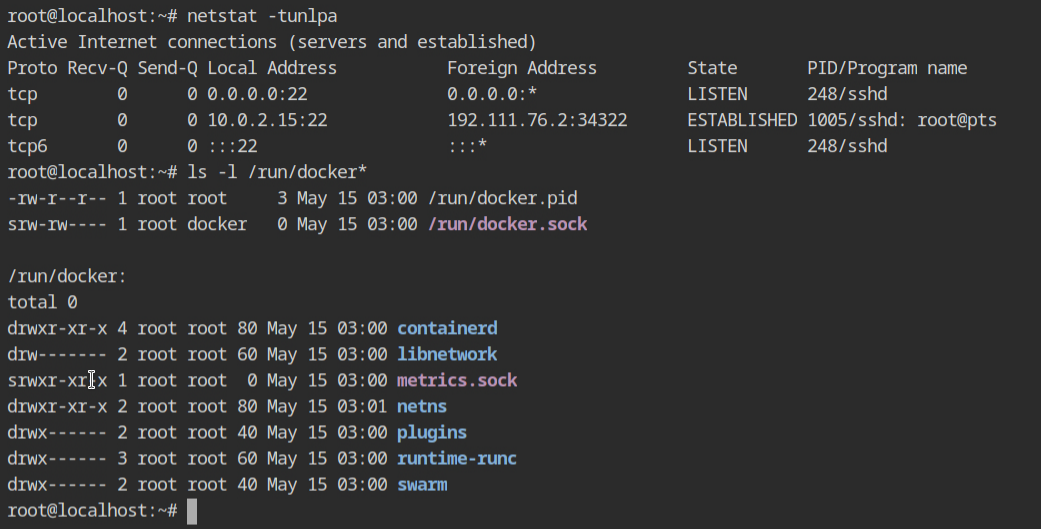Viewport: 1041px width, 529px height.
Task: Click the libnetwork directory entry
Action: (447, 354)
